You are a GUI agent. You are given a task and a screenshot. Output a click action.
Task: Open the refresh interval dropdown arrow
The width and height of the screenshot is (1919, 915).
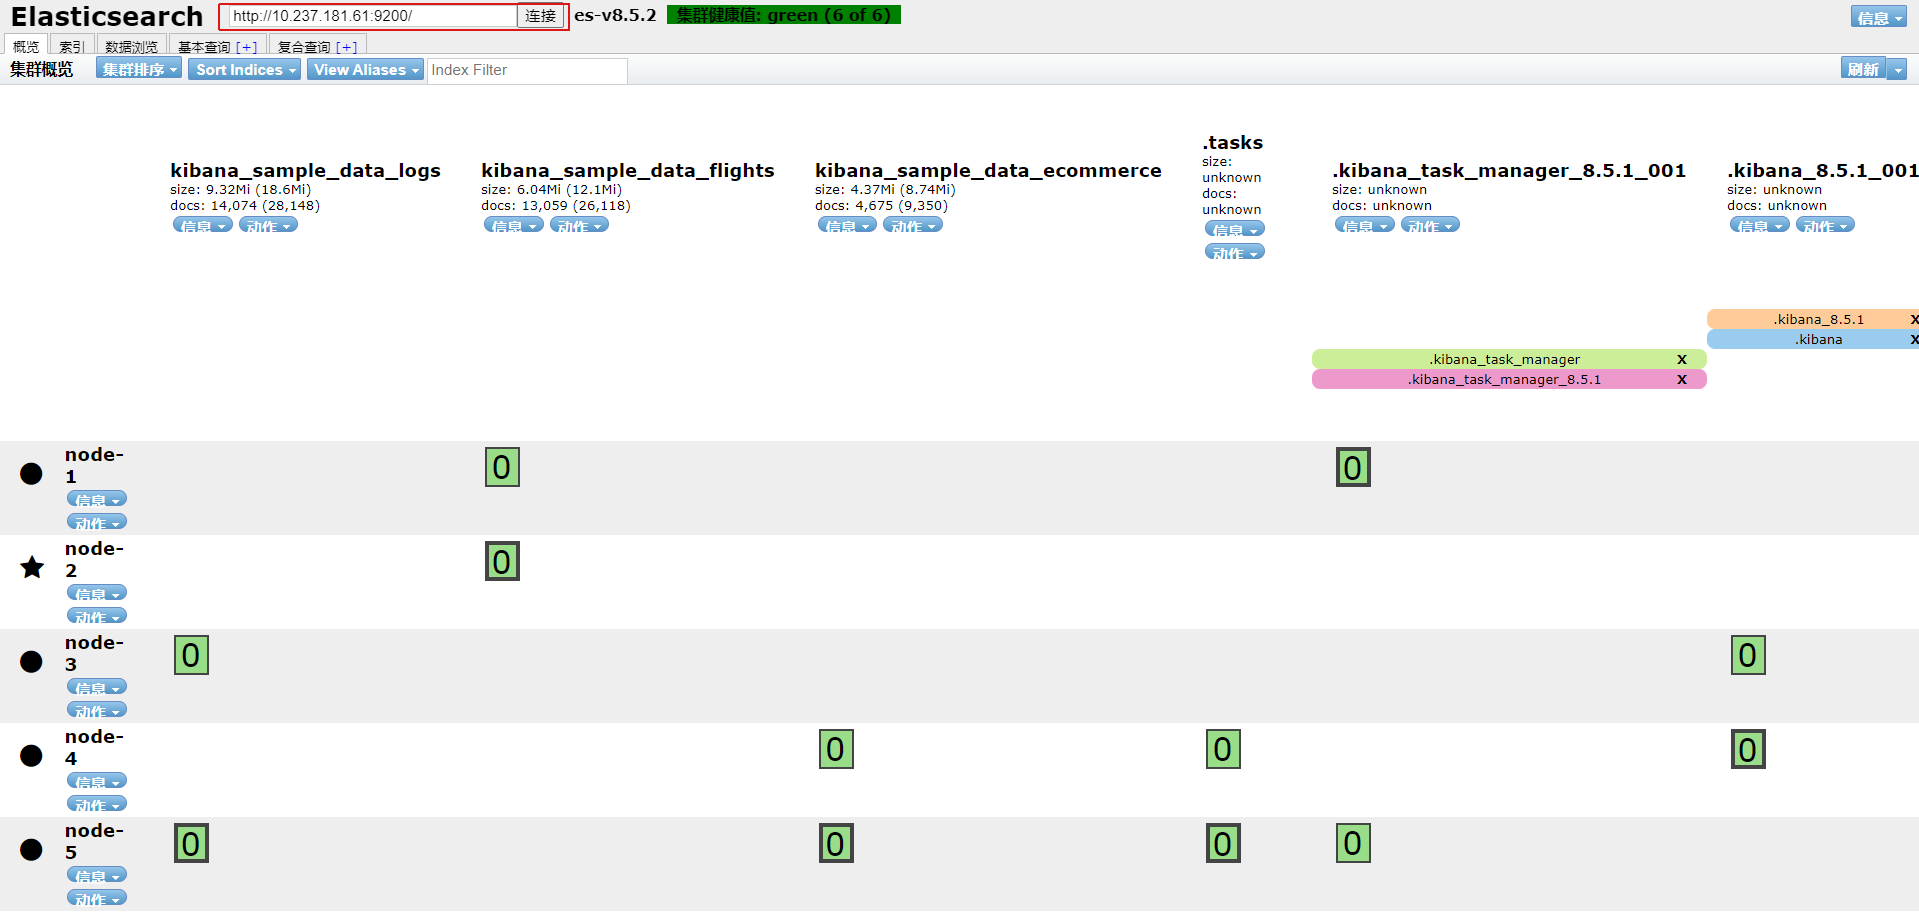(x=1897, y=69)
